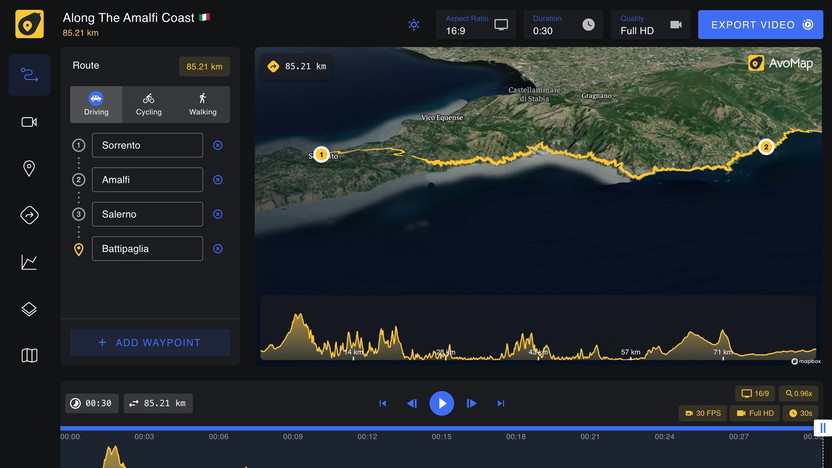Viewport: 832px width, 468px height.
Task: Open the elevation chart panel in sidebar
Action: pyautogui.click(x=29, y=262)
